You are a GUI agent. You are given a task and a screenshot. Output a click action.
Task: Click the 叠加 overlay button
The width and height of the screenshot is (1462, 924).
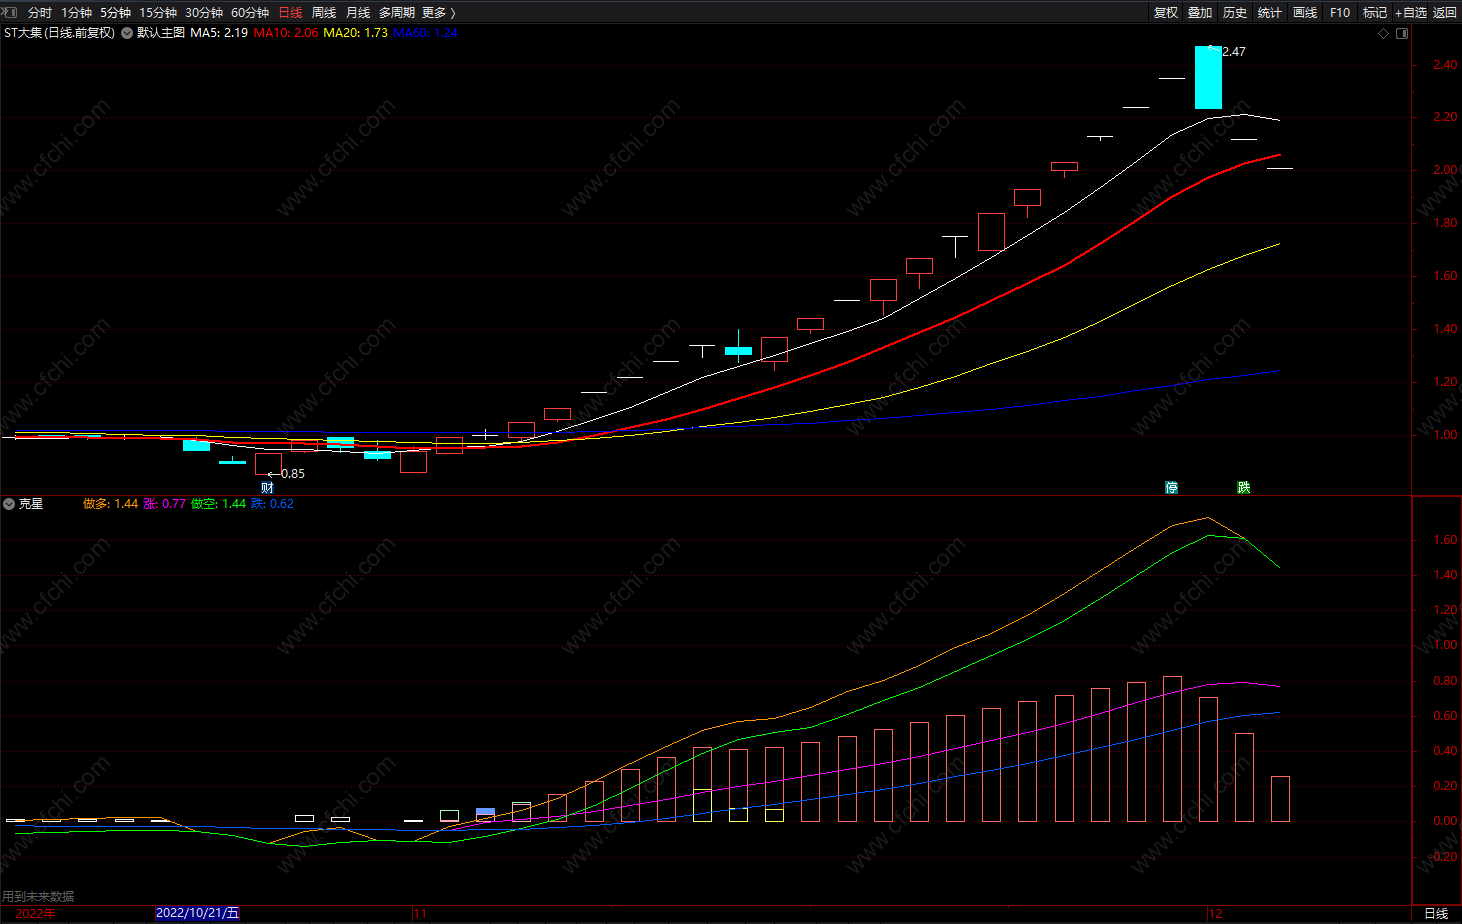click(x=1200, y=13)
